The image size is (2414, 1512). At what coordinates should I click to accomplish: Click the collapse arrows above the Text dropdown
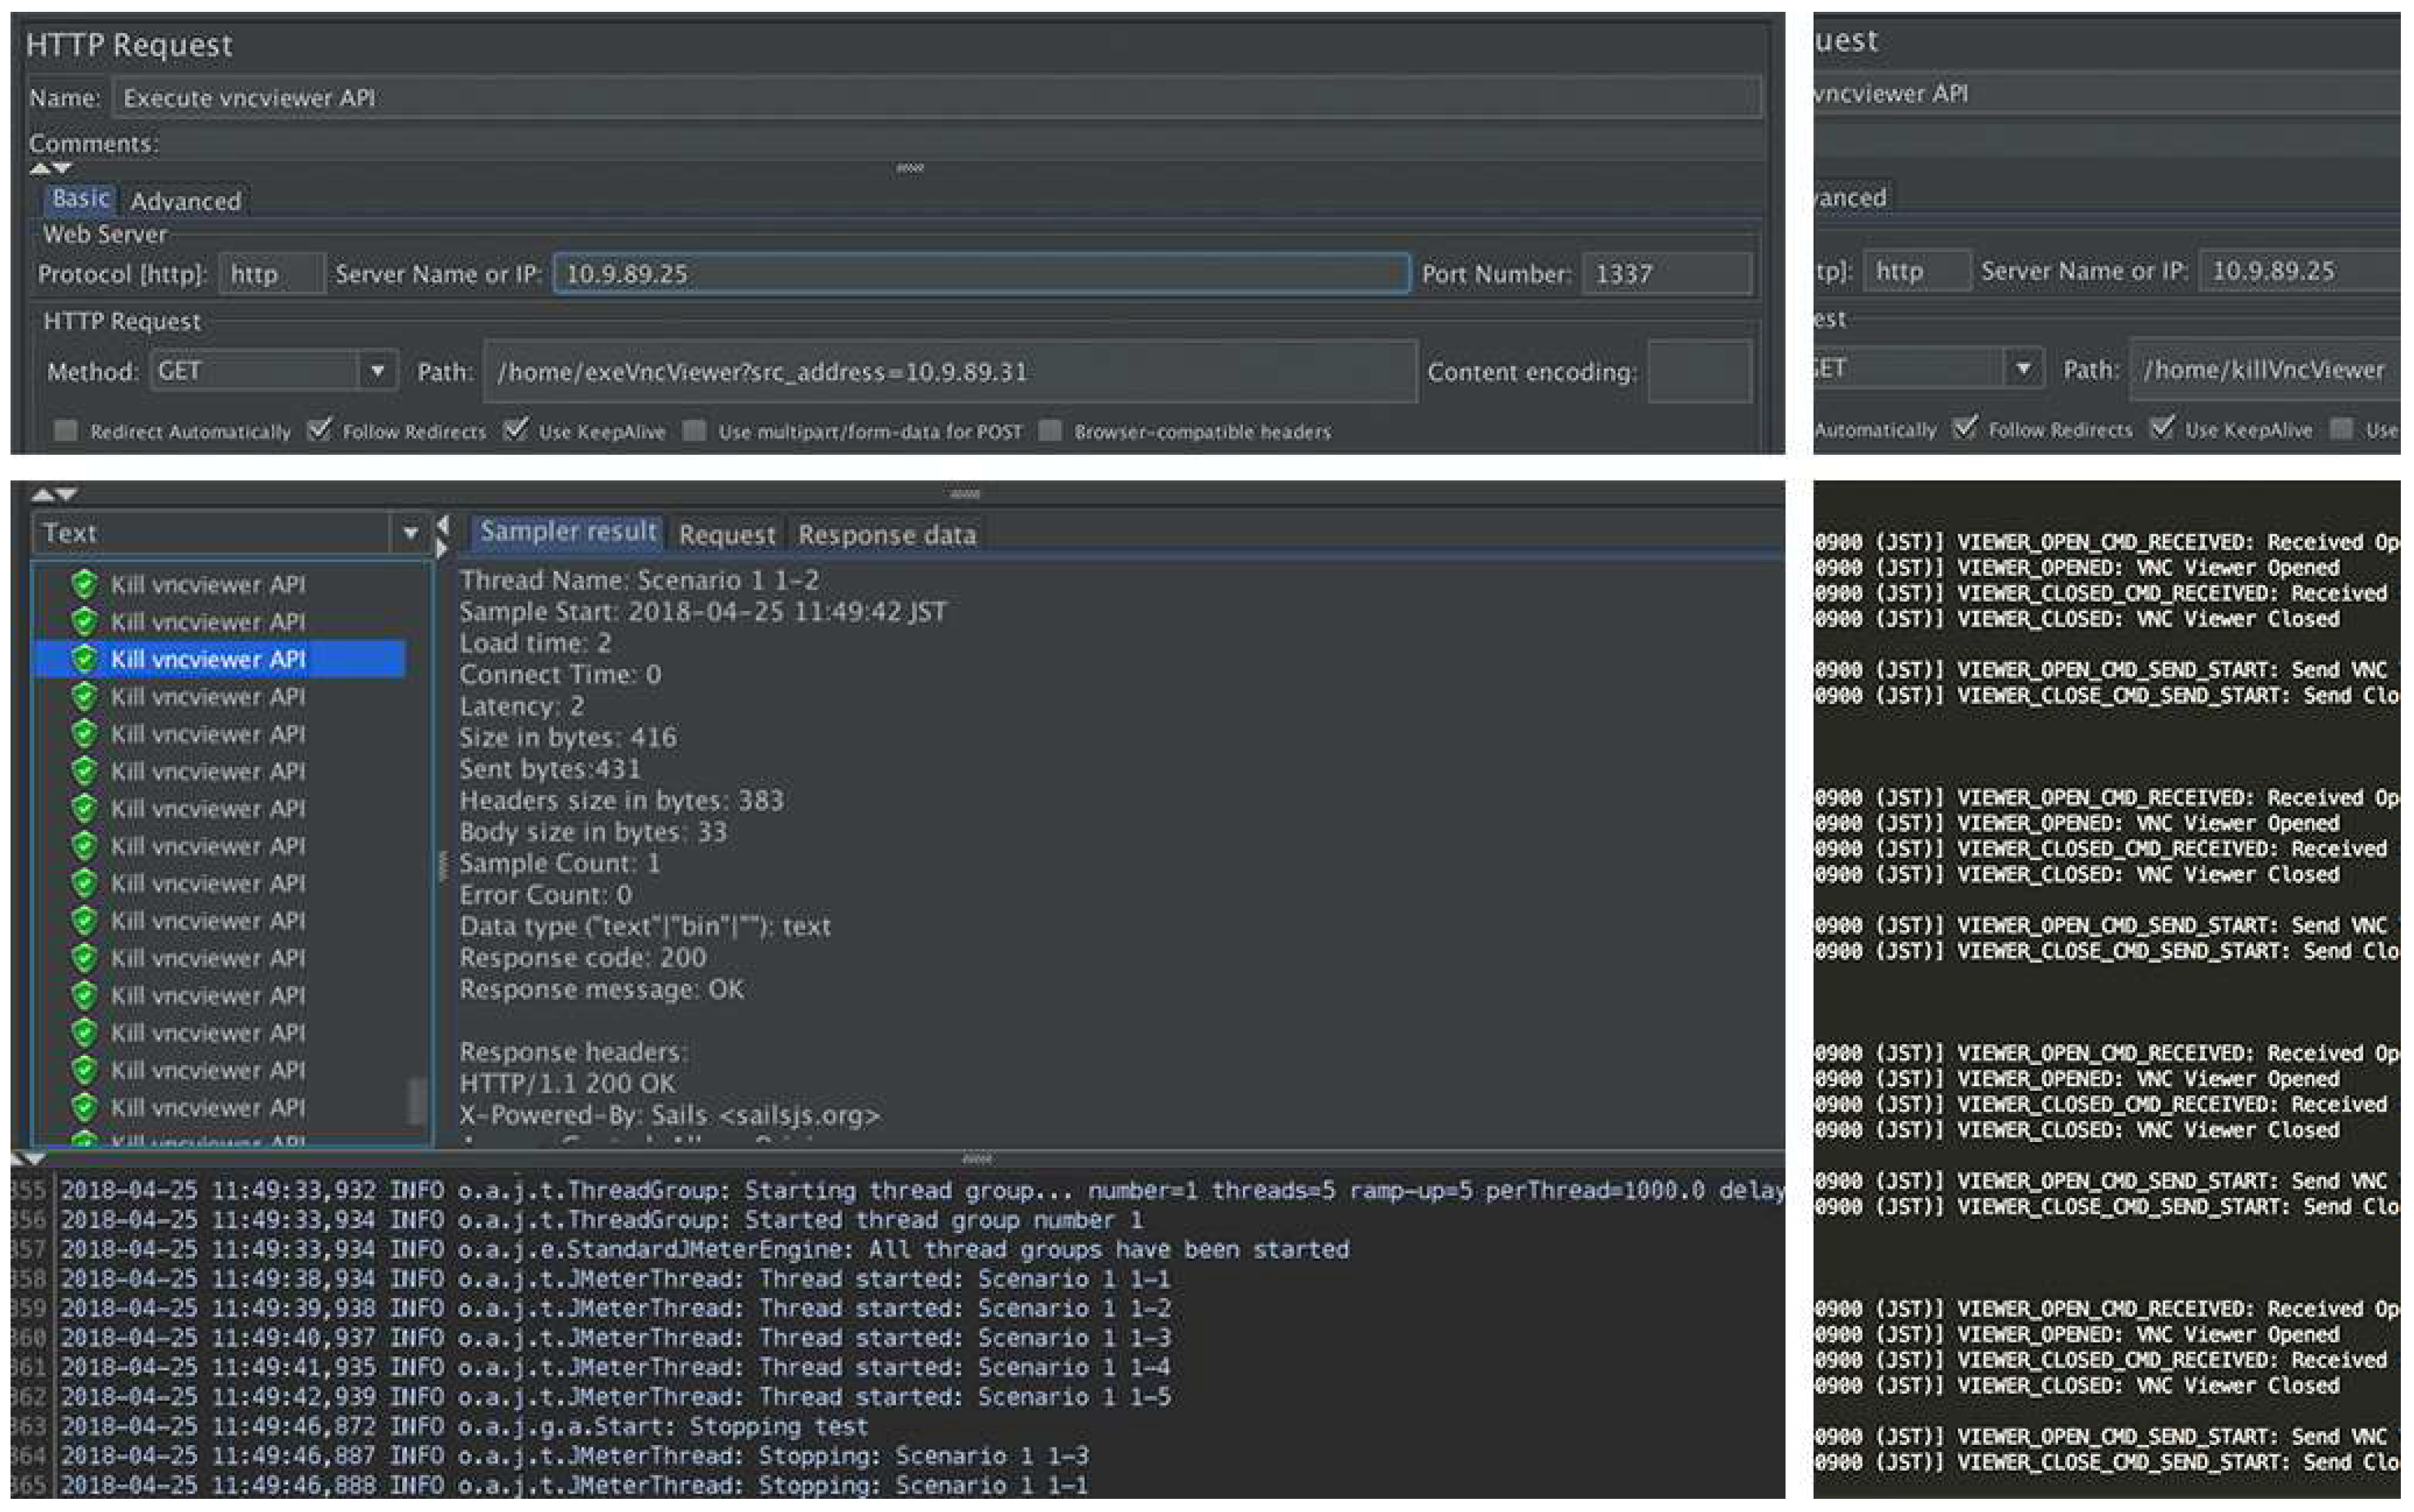point(54,494)
